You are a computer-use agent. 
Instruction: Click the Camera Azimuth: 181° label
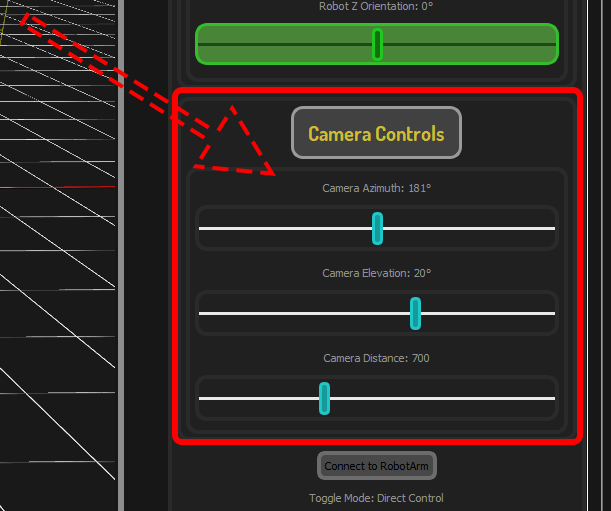point(376,188)
